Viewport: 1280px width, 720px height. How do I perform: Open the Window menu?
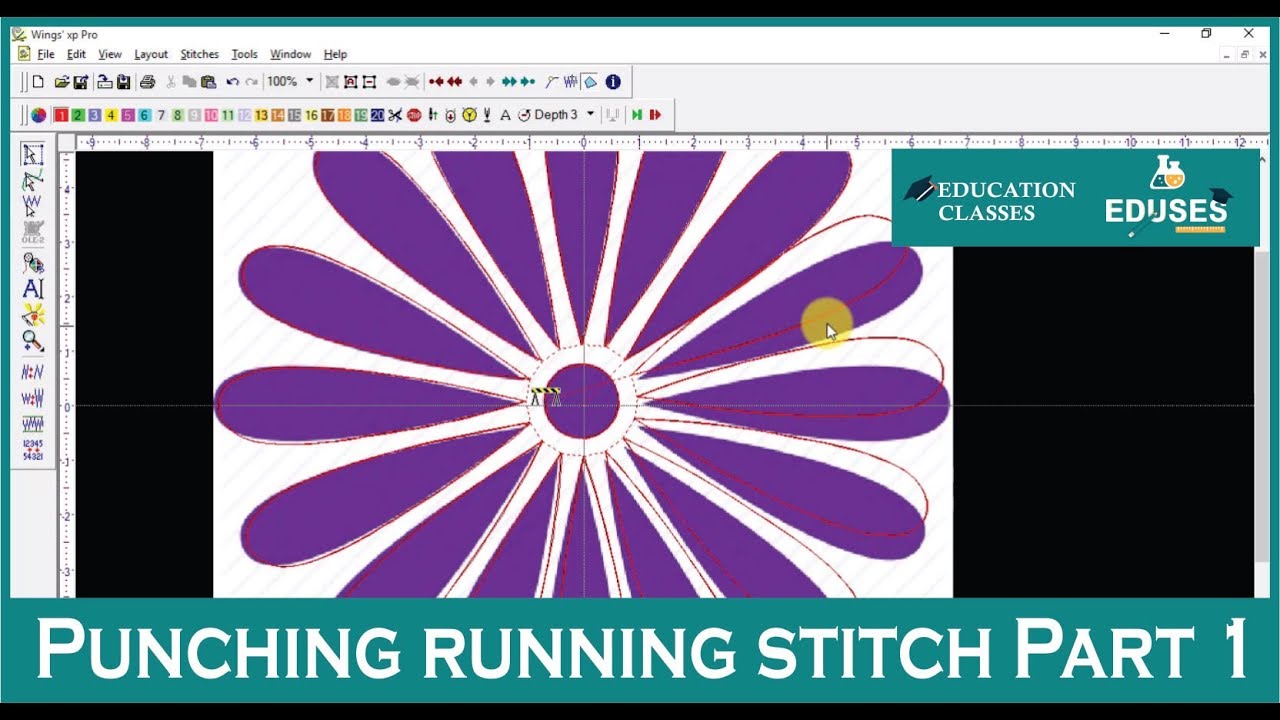click(x=290, y=54)
